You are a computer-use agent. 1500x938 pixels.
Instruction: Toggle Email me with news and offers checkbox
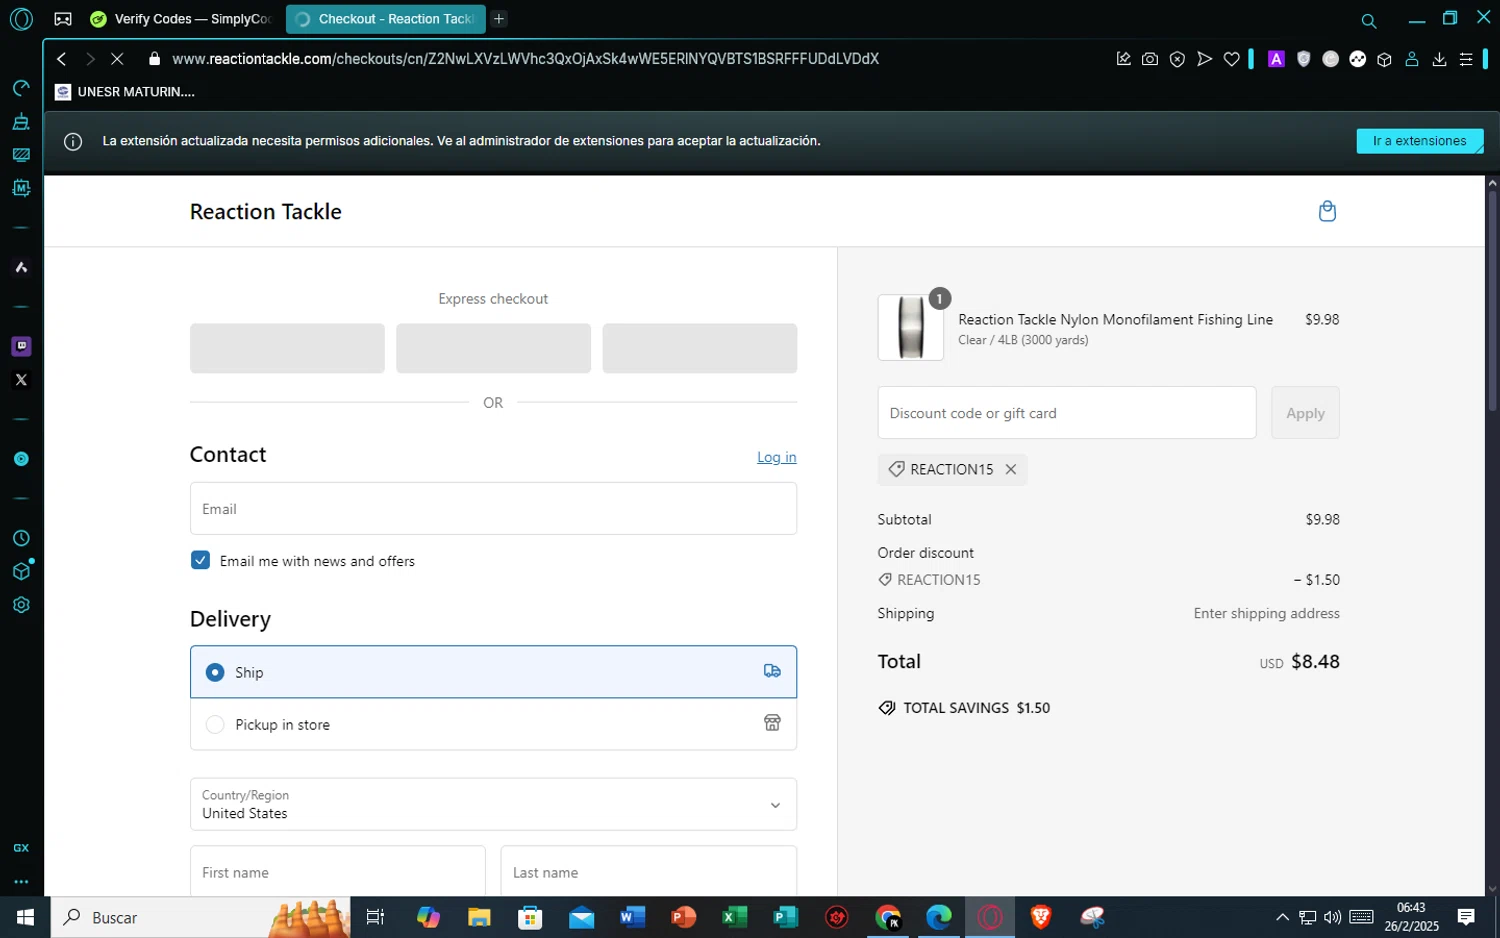(200, 560)
